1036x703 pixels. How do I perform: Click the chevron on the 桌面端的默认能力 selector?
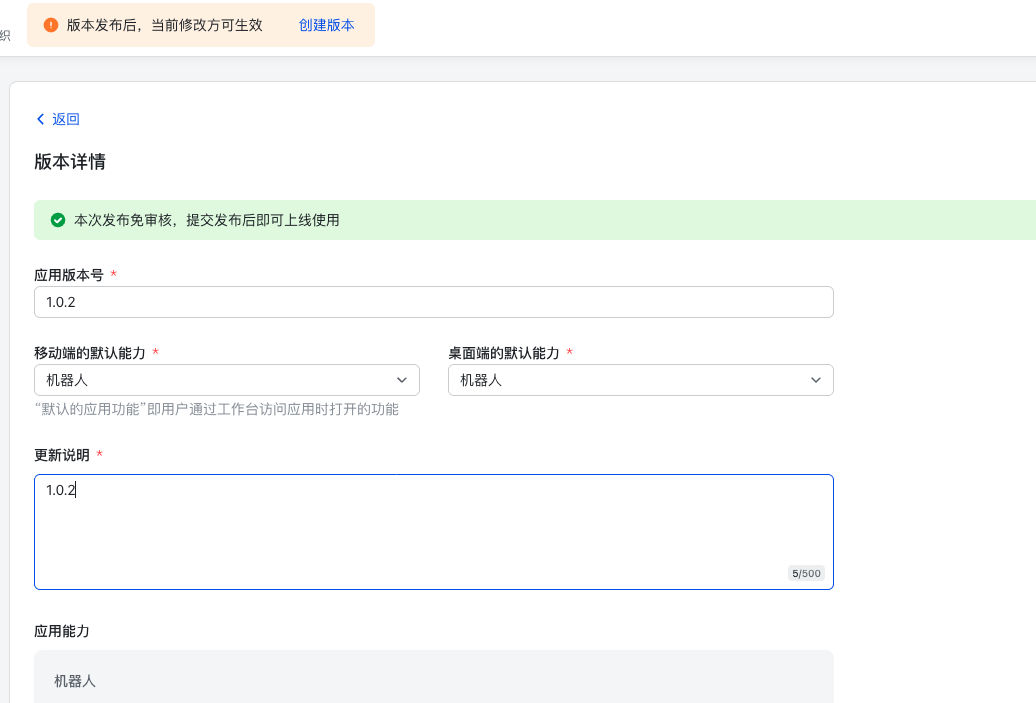coord(817,380)
